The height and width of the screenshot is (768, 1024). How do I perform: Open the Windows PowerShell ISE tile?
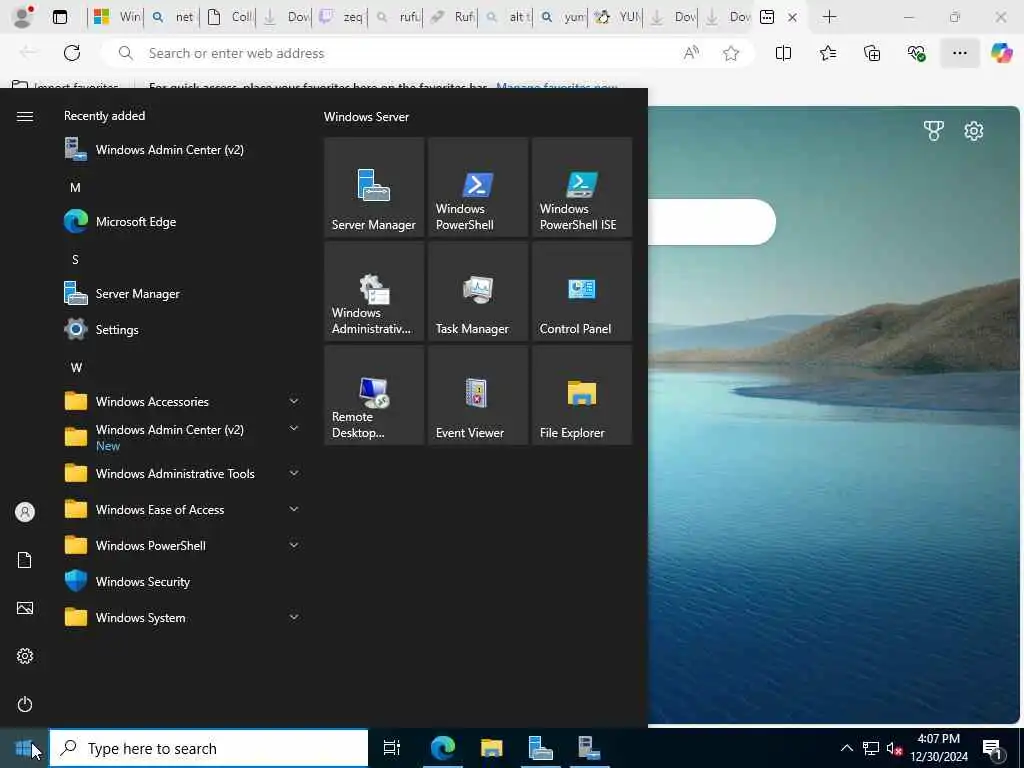coord(582,187)
